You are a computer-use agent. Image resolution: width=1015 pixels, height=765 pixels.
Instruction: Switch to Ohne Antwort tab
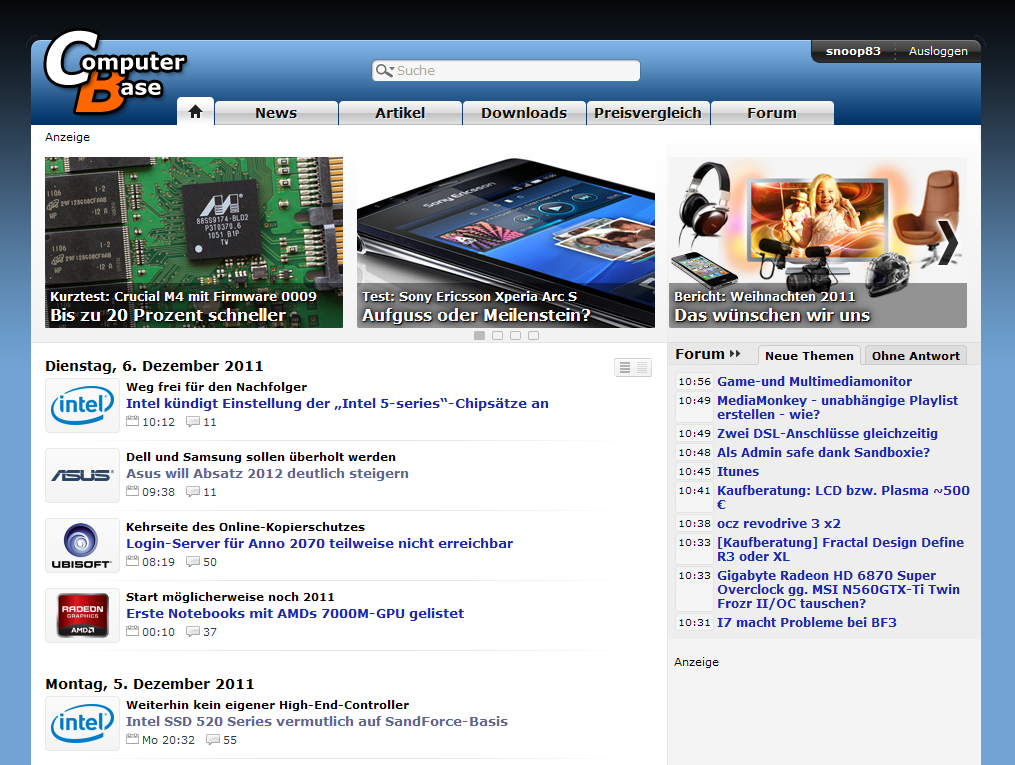[915, 355]
